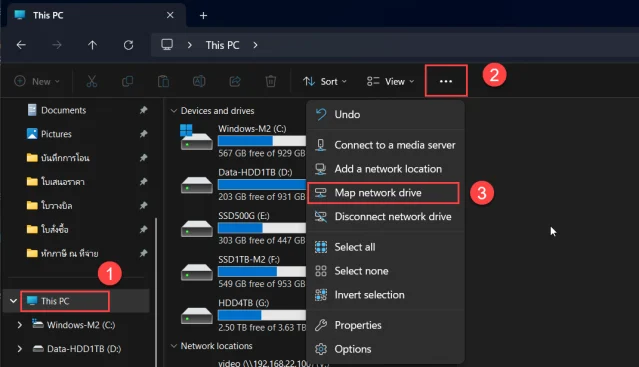Click the computer icon in address bar
Image resolution: width=639 pixels, height=367 pixels.
click(167, 44)
